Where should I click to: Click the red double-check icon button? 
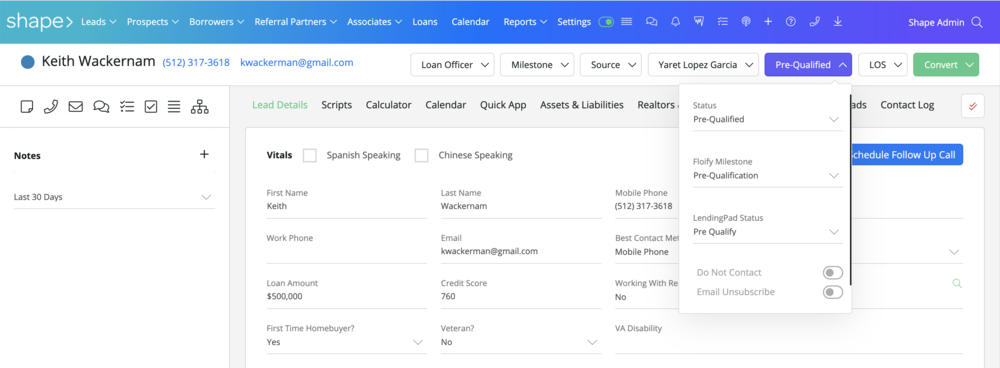tap(973, 106)
